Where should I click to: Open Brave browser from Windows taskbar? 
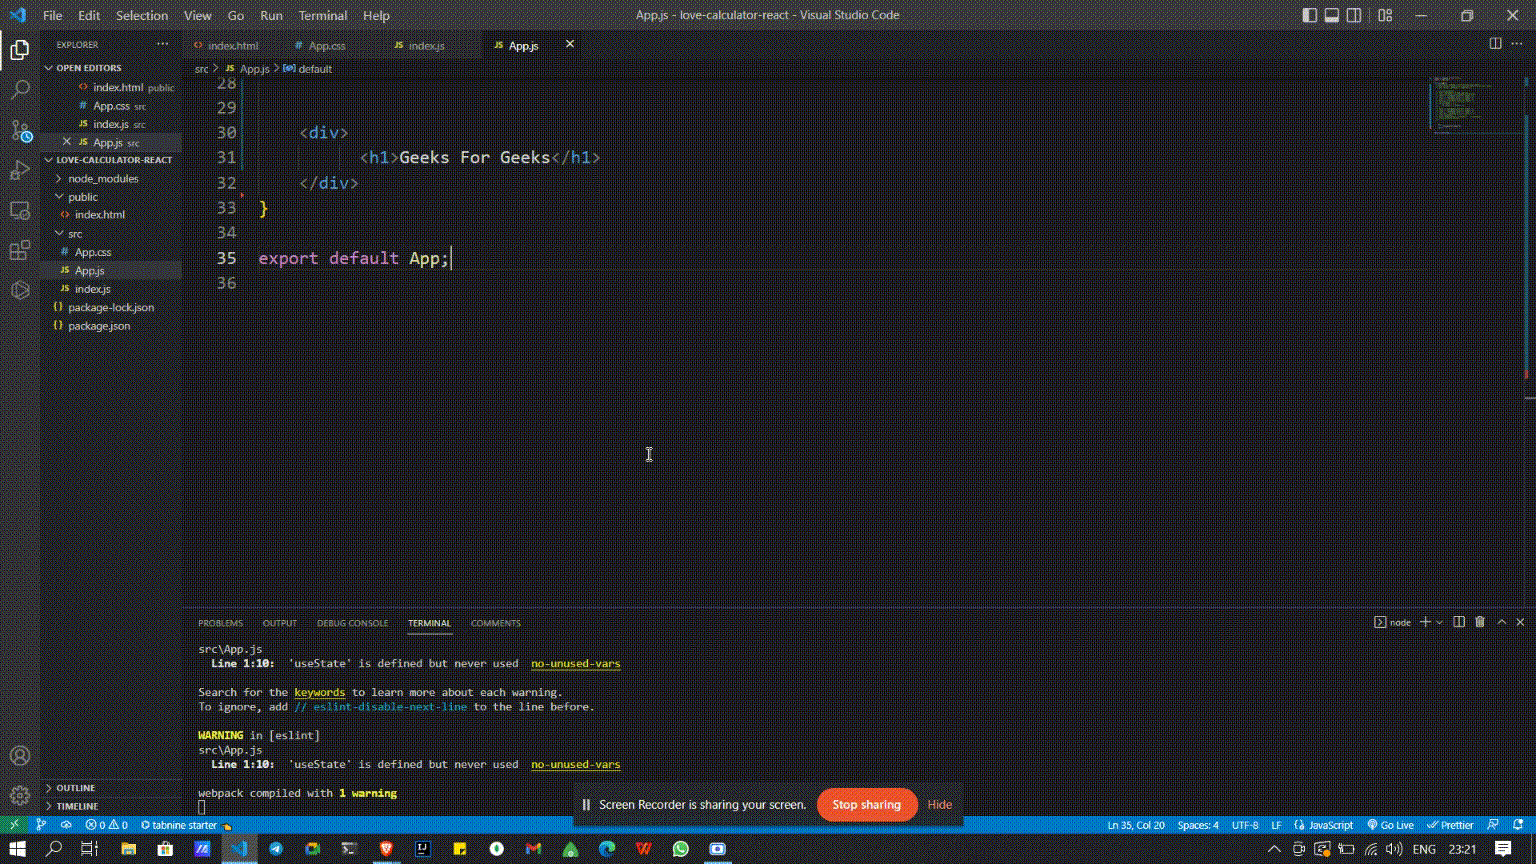386,848
